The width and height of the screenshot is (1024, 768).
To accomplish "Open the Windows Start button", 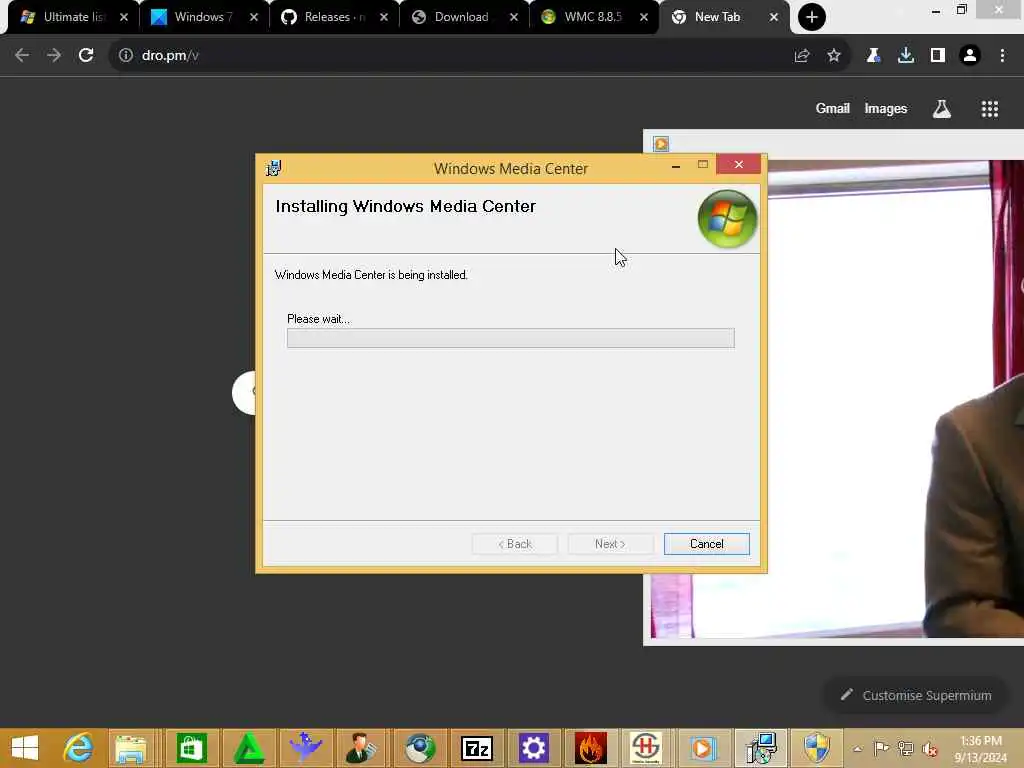I will 25,748.
